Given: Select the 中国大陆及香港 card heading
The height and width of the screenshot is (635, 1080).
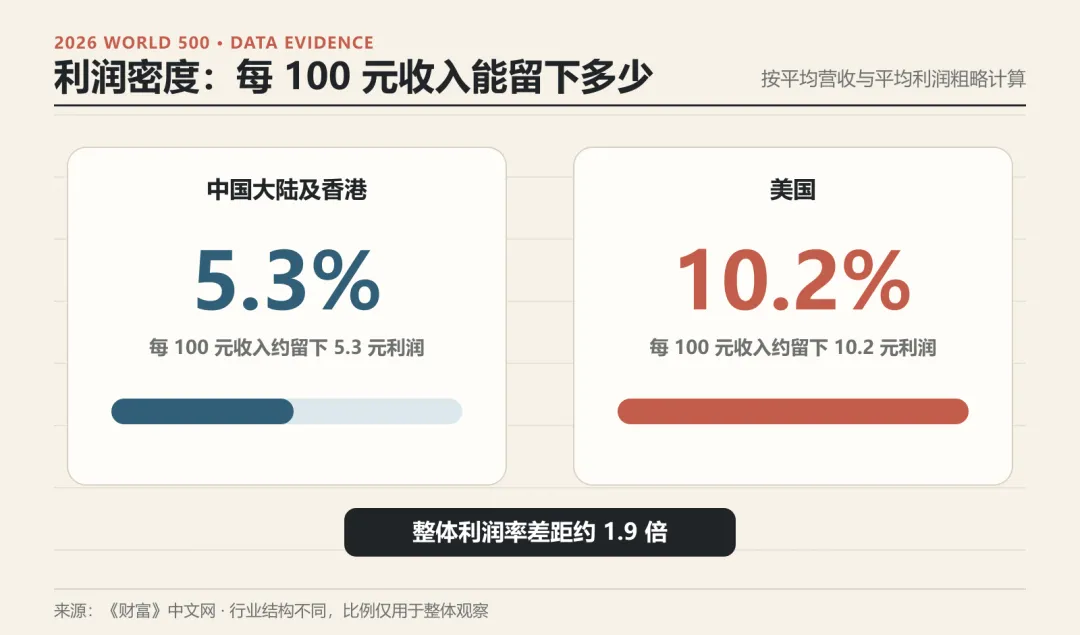Looking at the screenshot, I should pyautogui.click(x=287, y=189).
